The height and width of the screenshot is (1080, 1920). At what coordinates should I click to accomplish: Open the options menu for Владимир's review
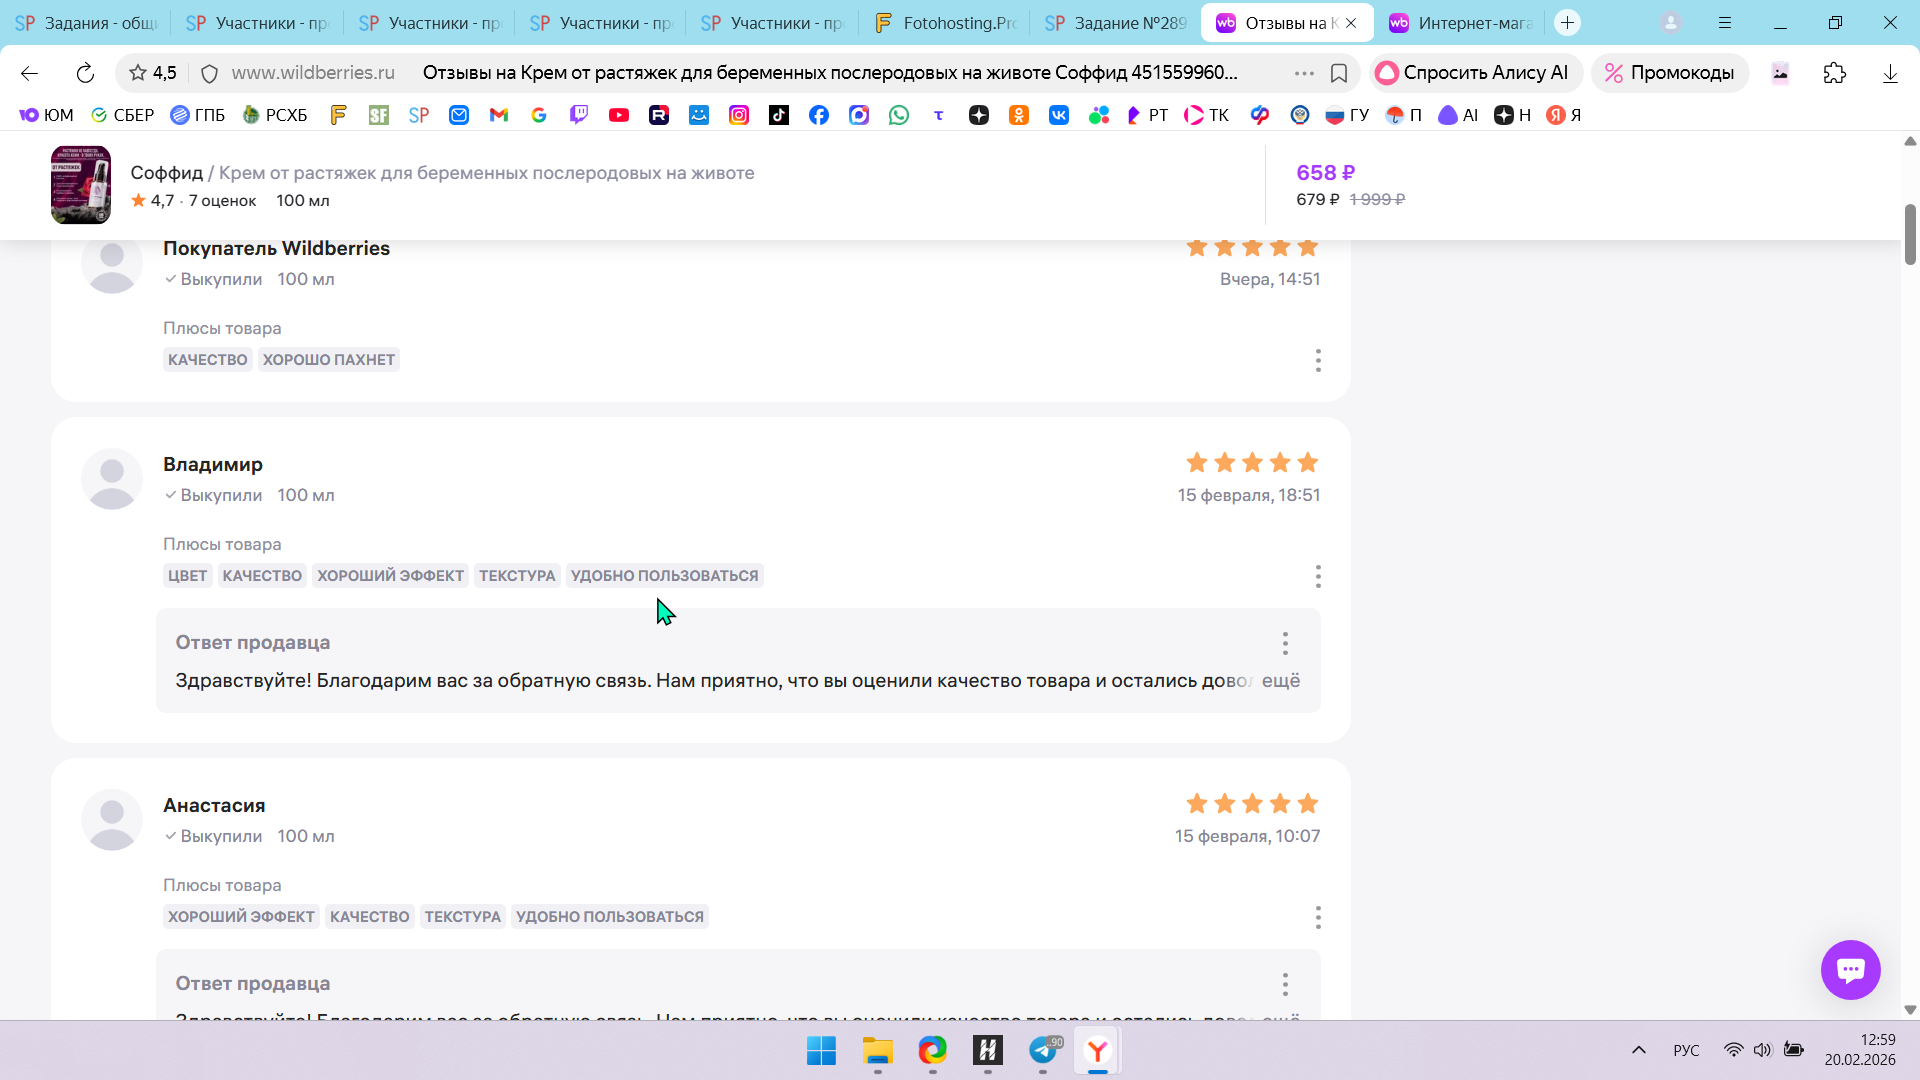point(1318,576)
